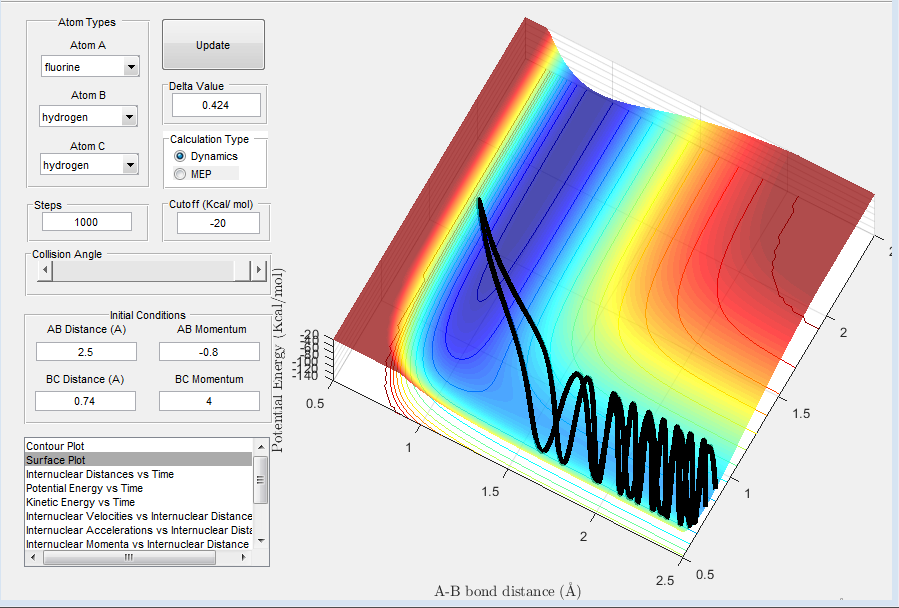Select Contour Plot from the list
The height and width of the screenshot is (608, 899).
[138, 446]
